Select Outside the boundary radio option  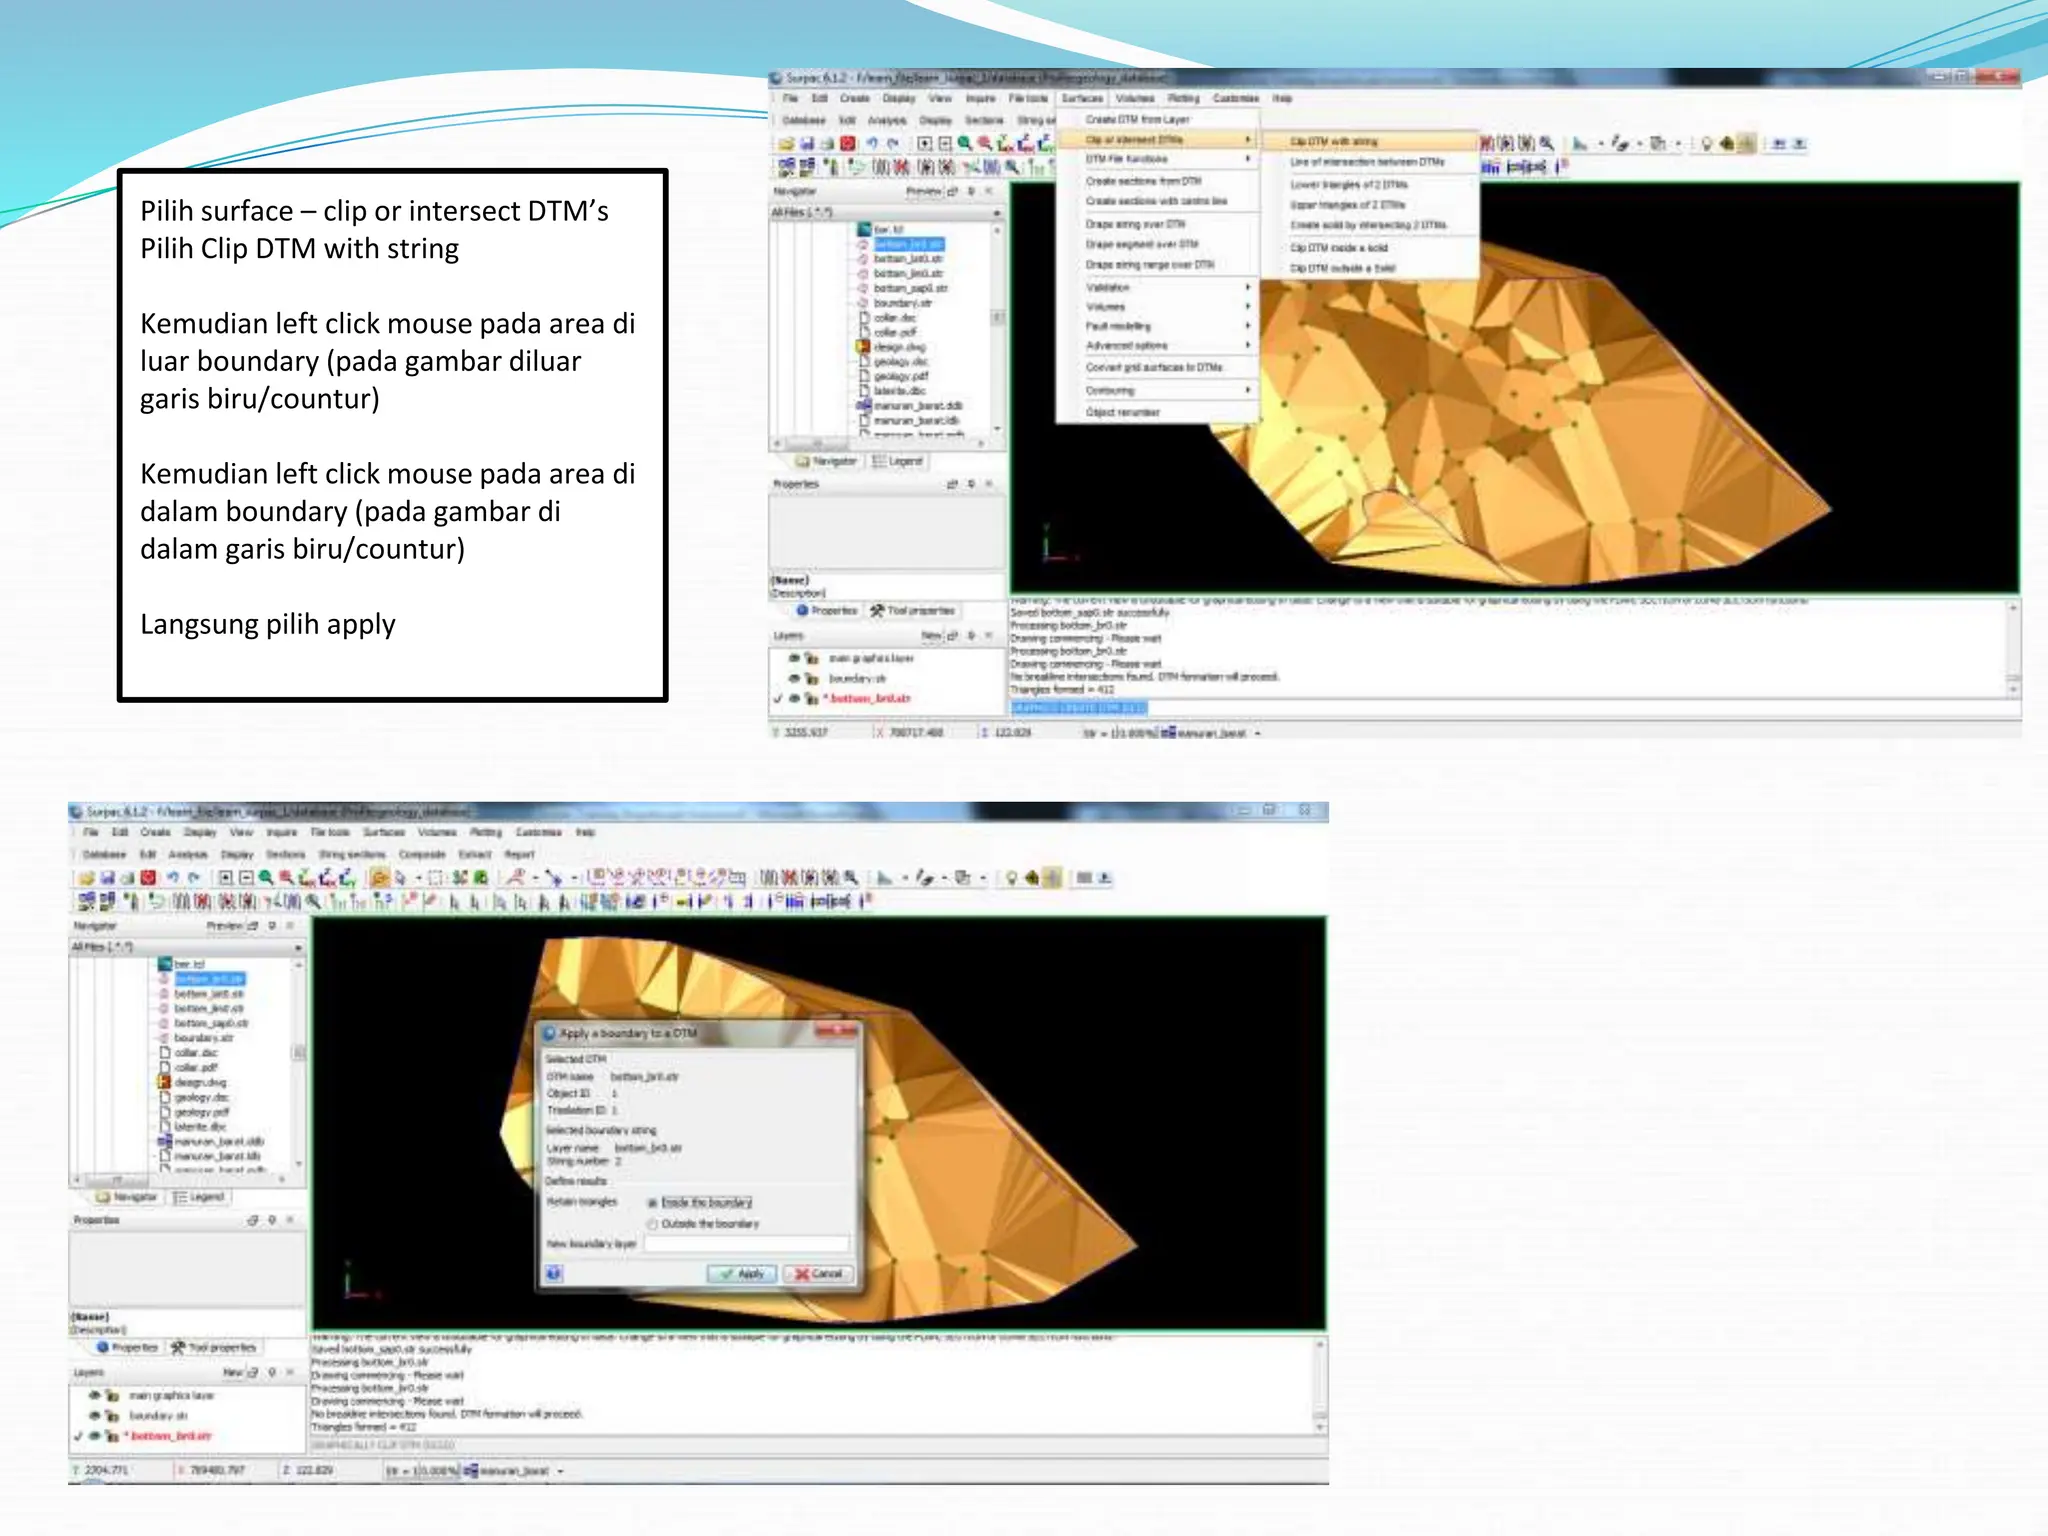[x=653, y=1224]
